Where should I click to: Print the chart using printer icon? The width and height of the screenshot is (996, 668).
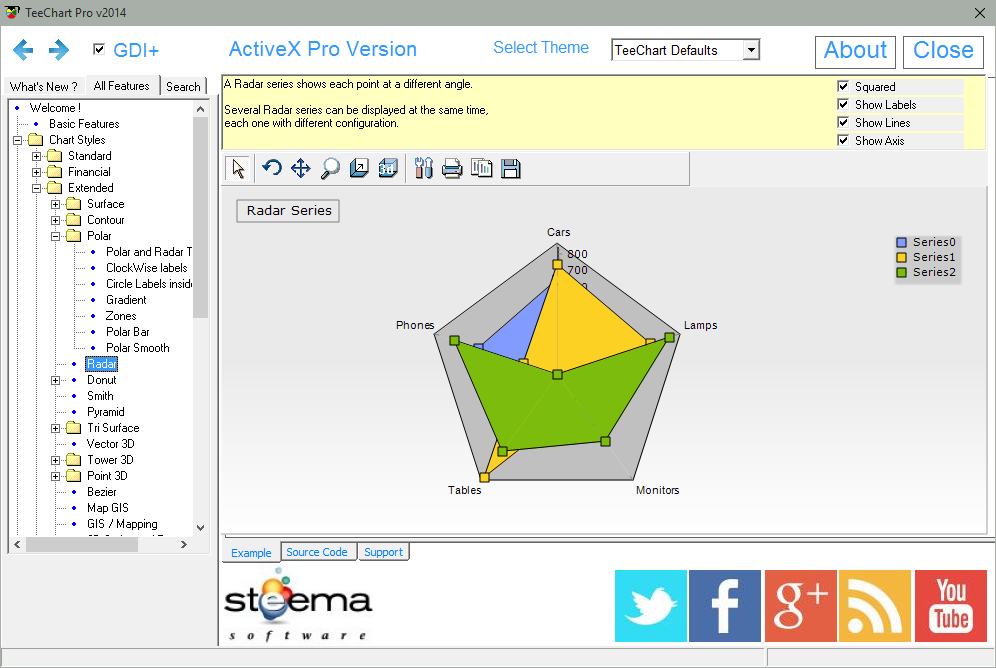pyautogui.click(x=452, y=169)
